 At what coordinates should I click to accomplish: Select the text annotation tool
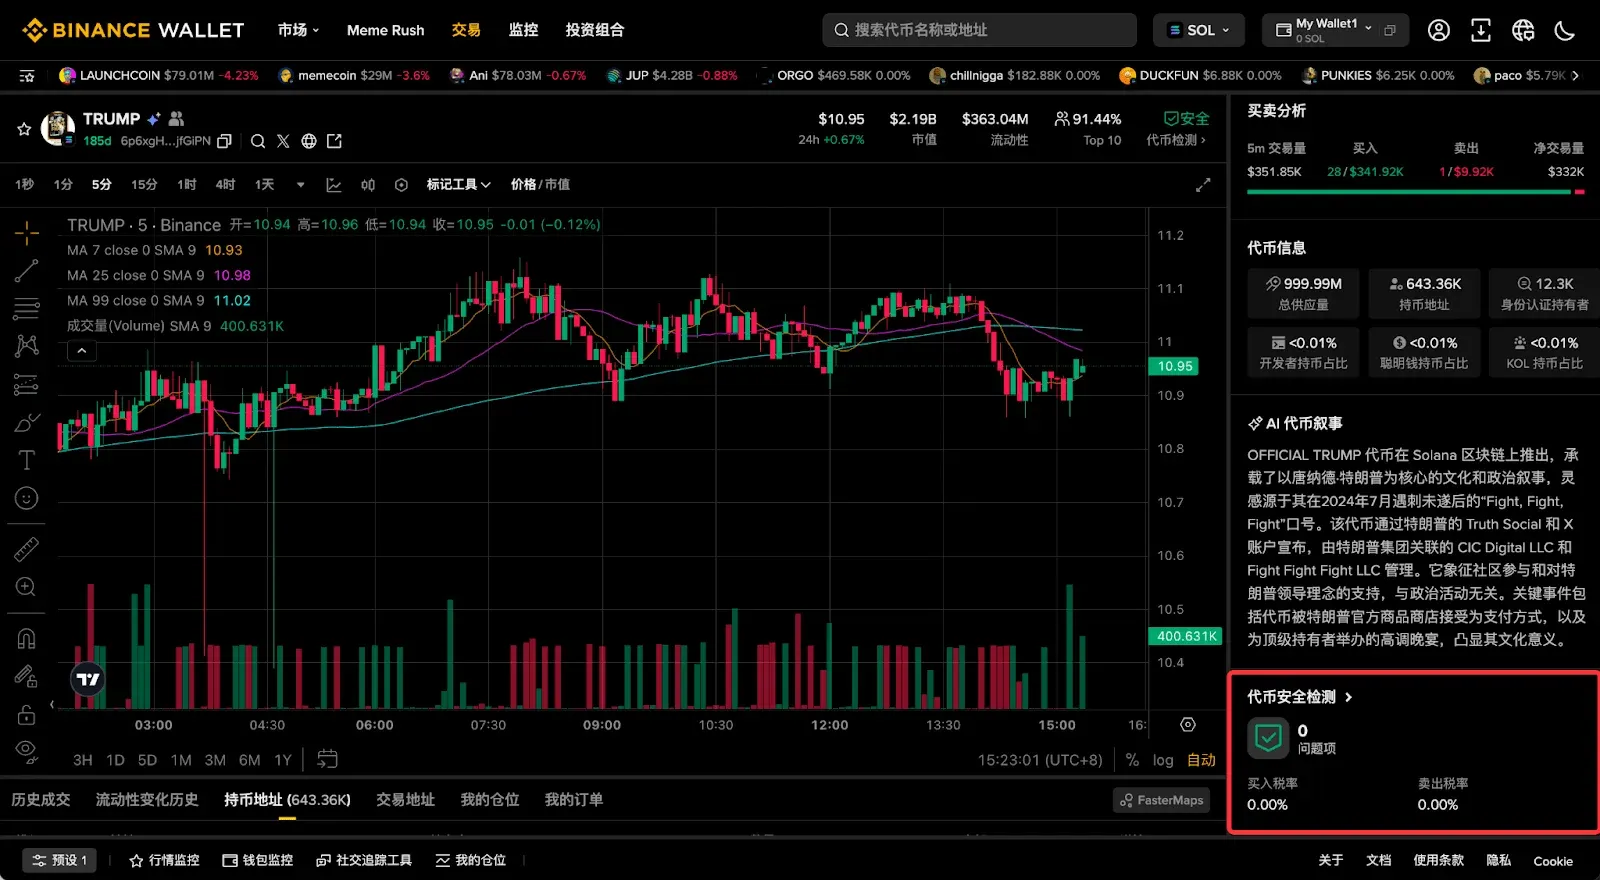[27, 460]
